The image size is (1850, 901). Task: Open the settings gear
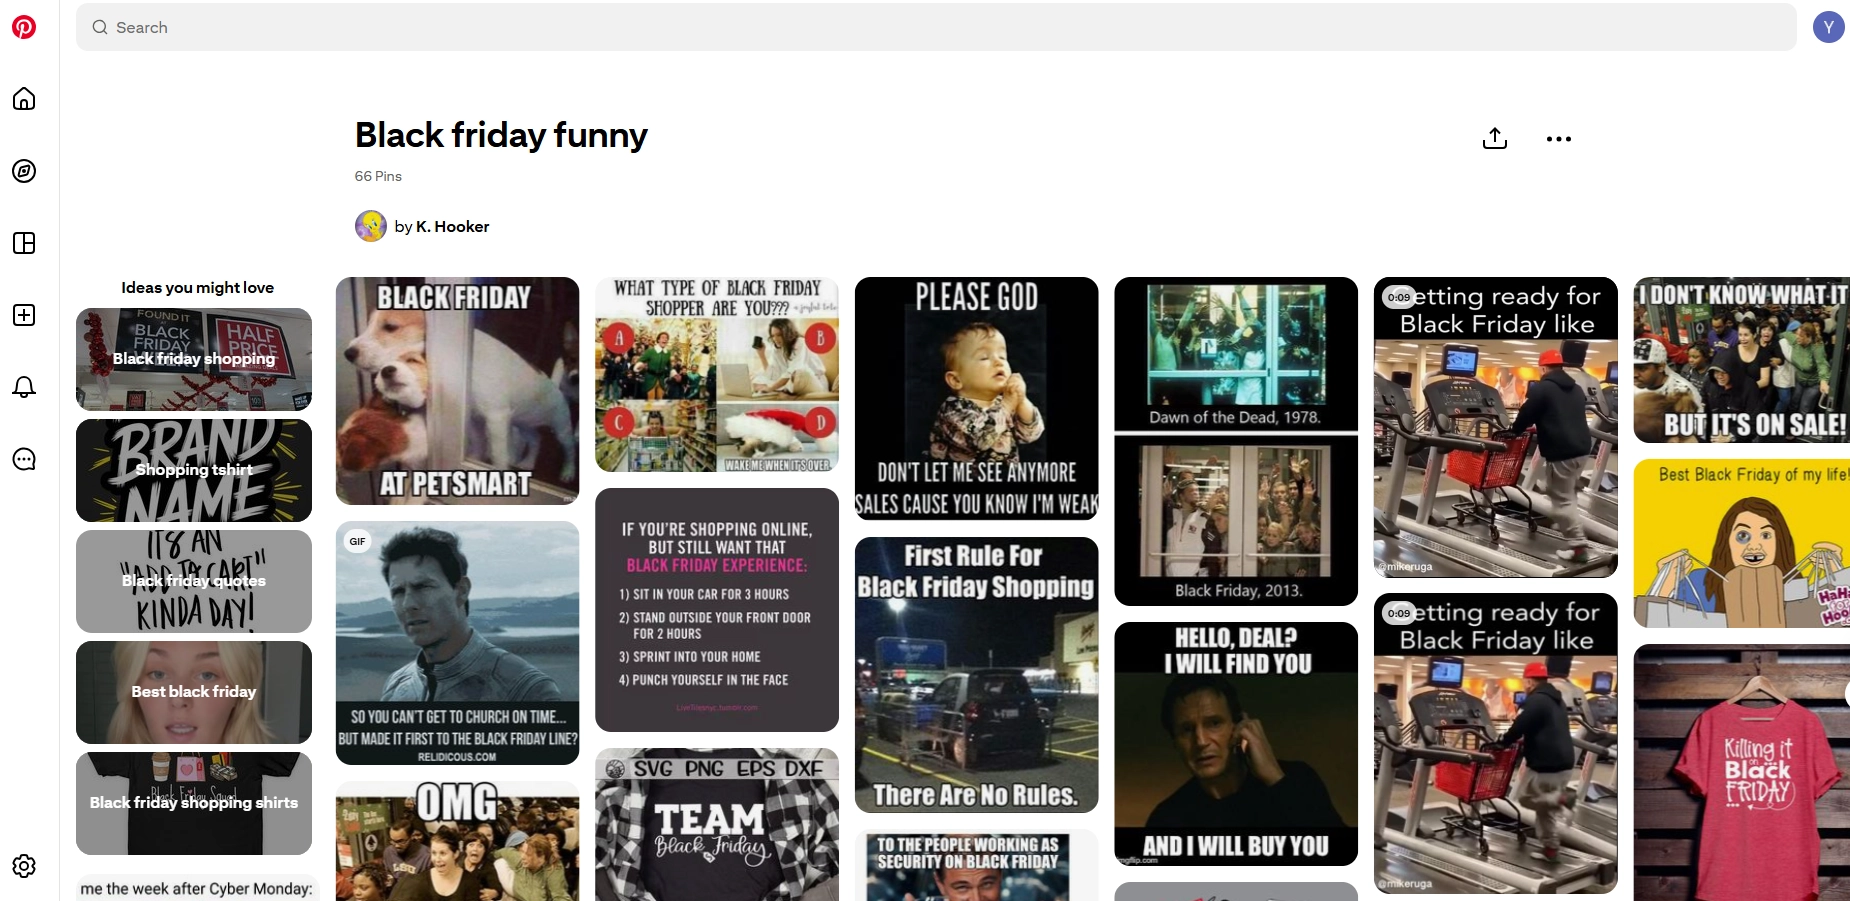click(x=24, y=866)
